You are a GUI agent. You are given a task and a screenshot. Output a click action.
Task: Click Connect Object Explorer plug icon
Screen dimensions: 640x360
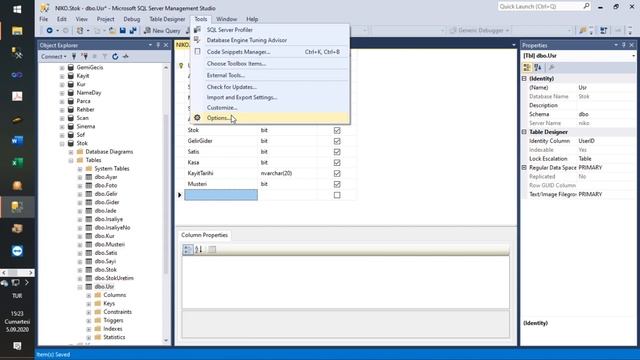point(74,57)
